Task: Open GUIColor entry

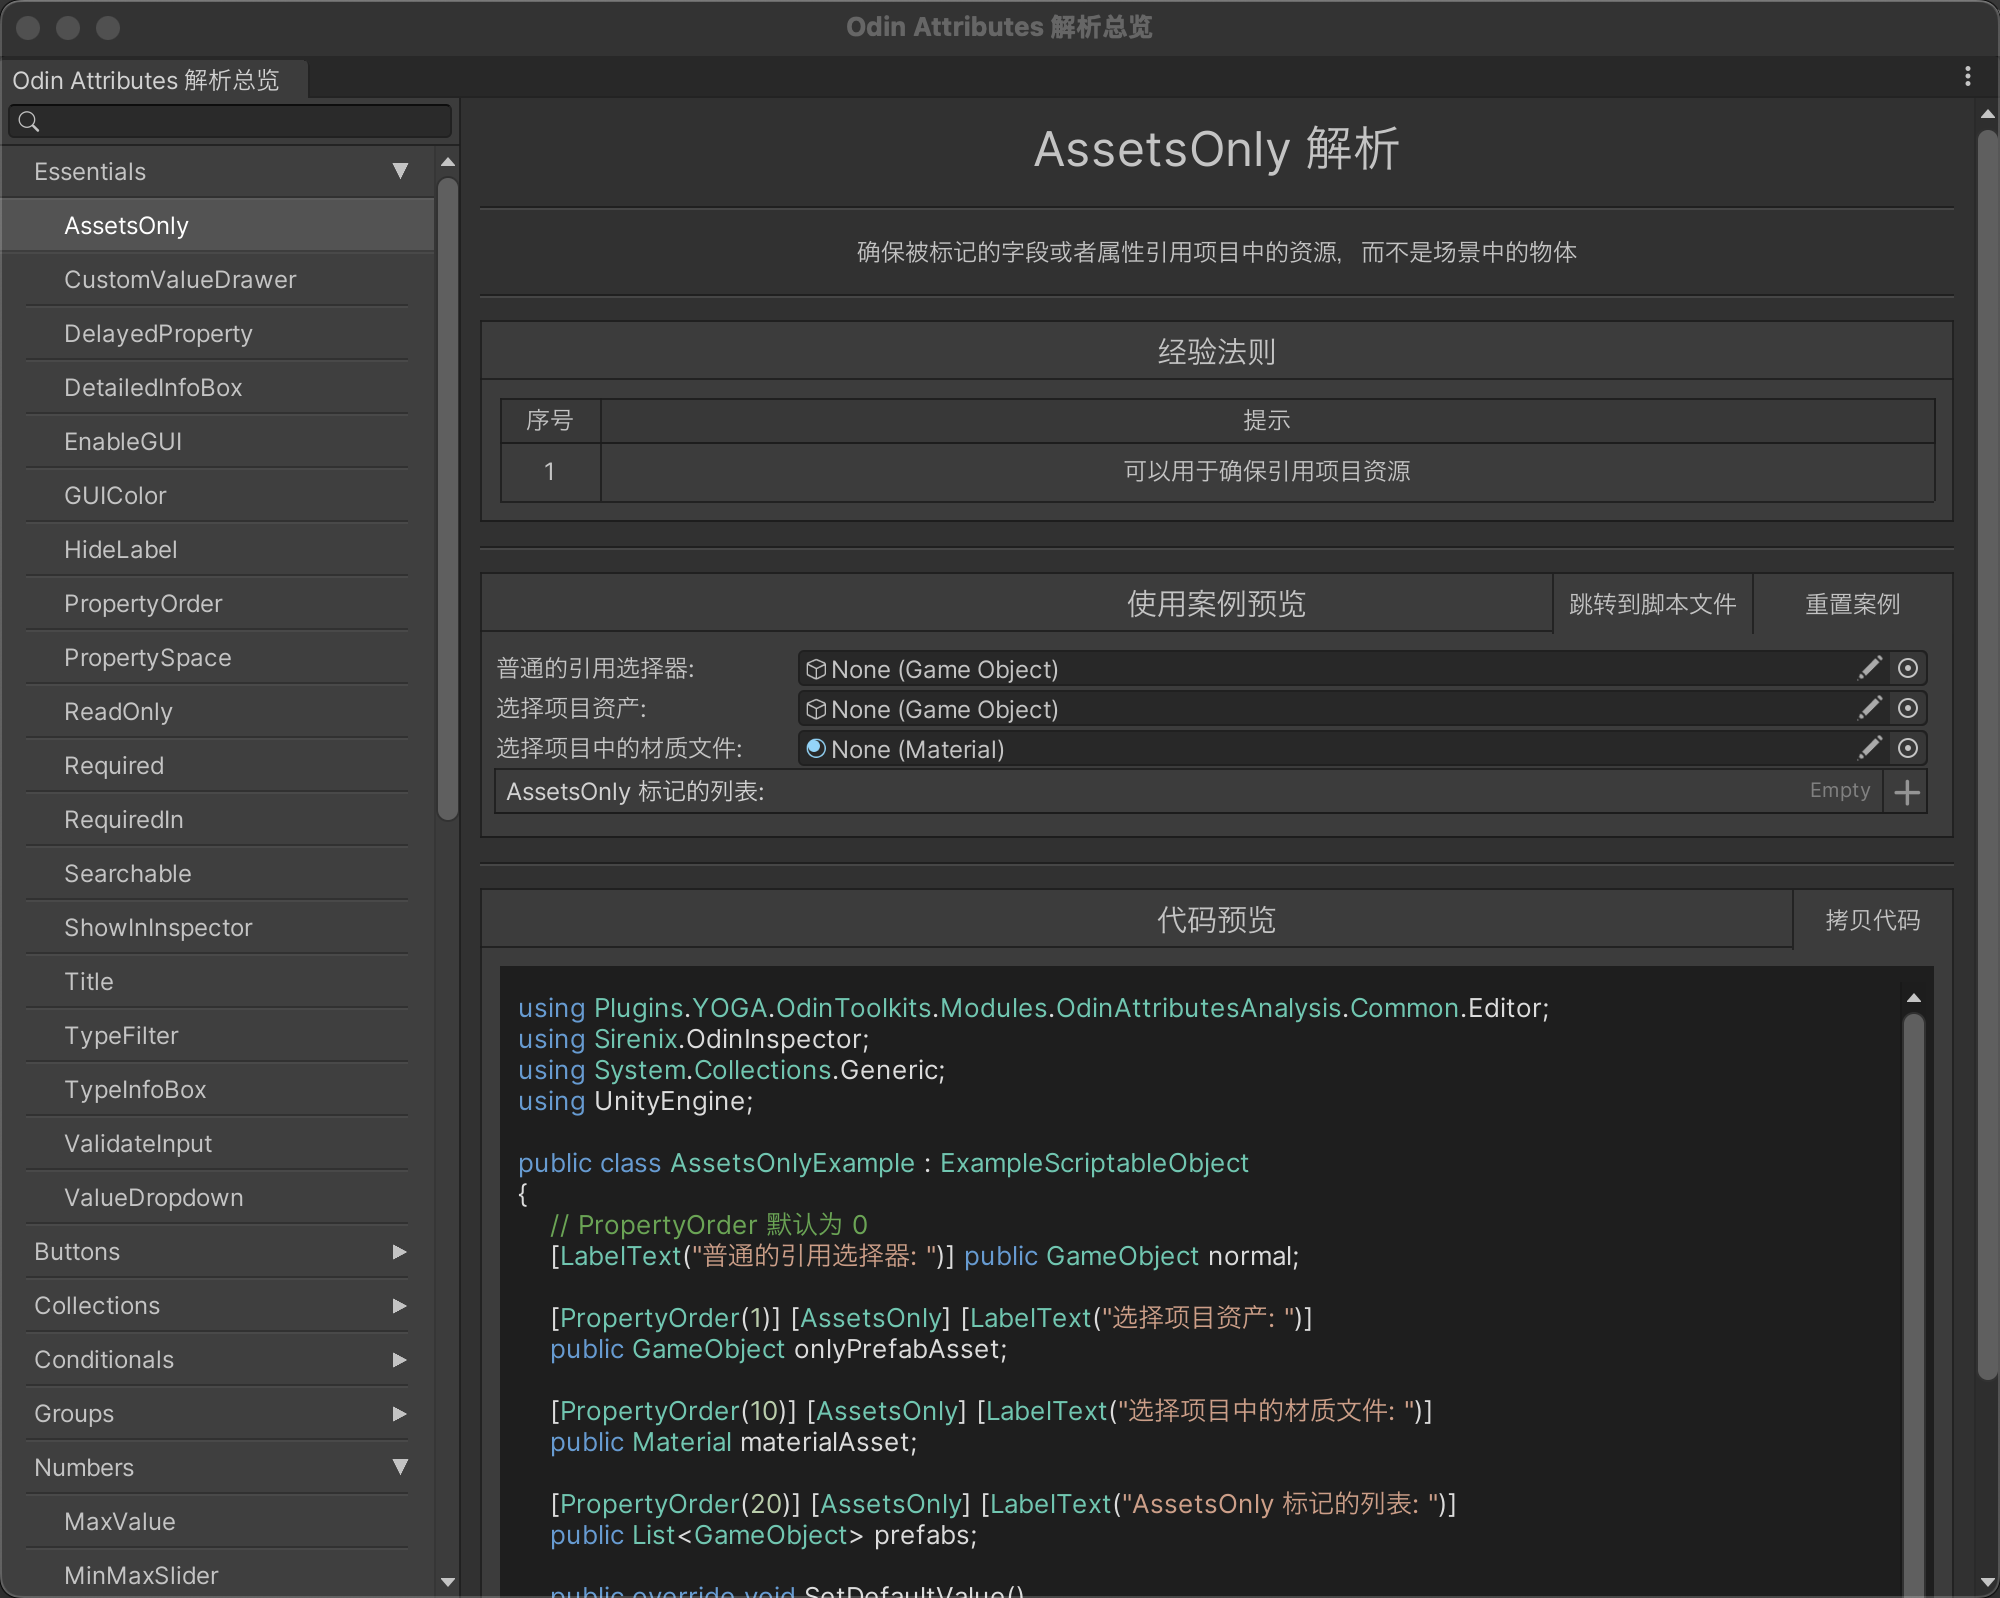Action: (218, 495)
